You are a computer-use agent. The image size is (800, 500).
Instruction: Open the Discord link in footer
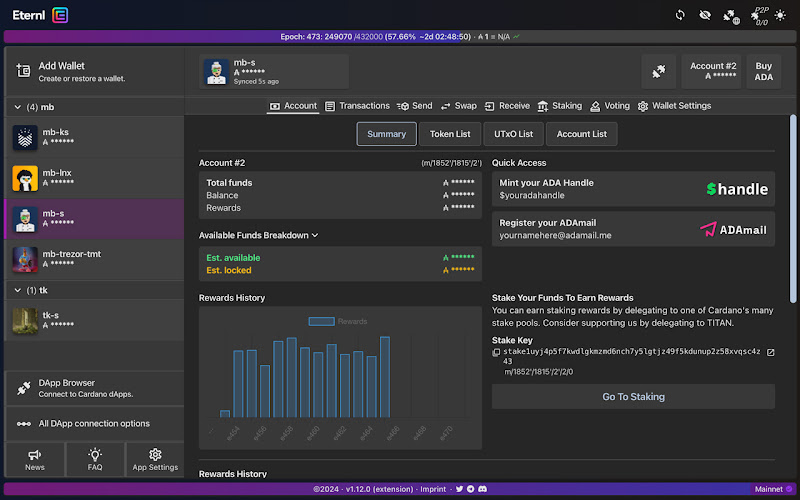pyautogui.click(x=483, y=489)
